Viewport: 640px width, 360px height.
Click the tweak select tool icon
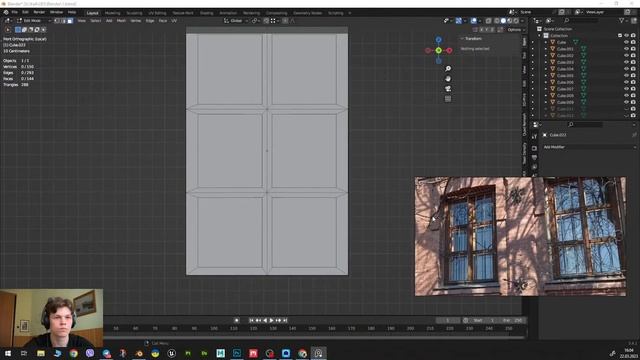coord(7,30)
